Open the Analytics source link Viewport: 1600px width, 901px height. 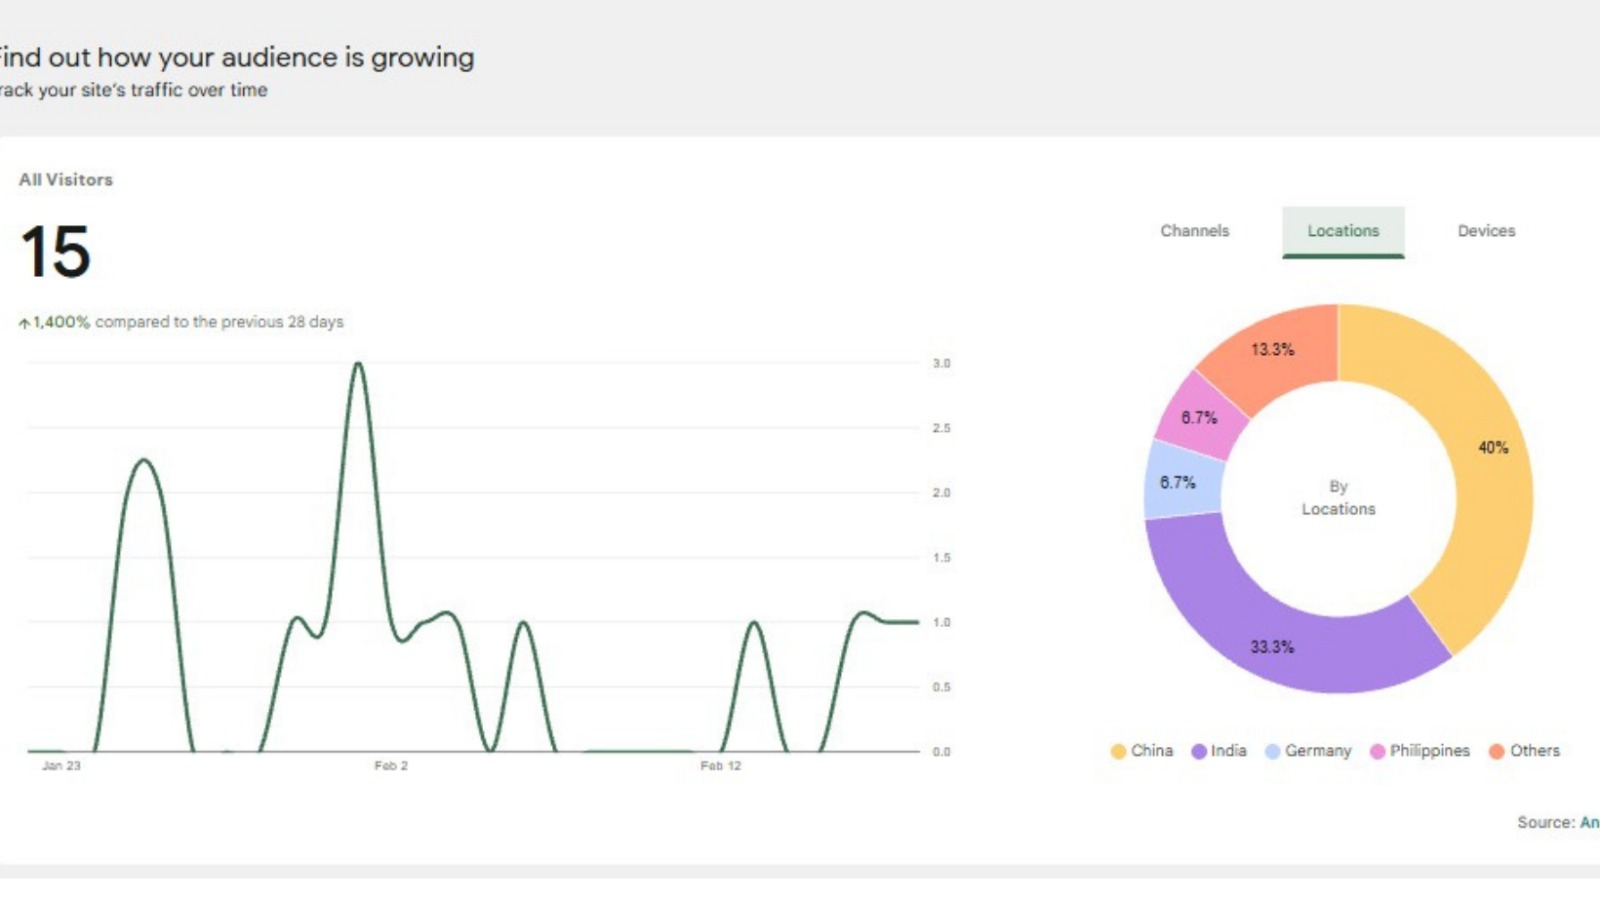coord(1592,822)
